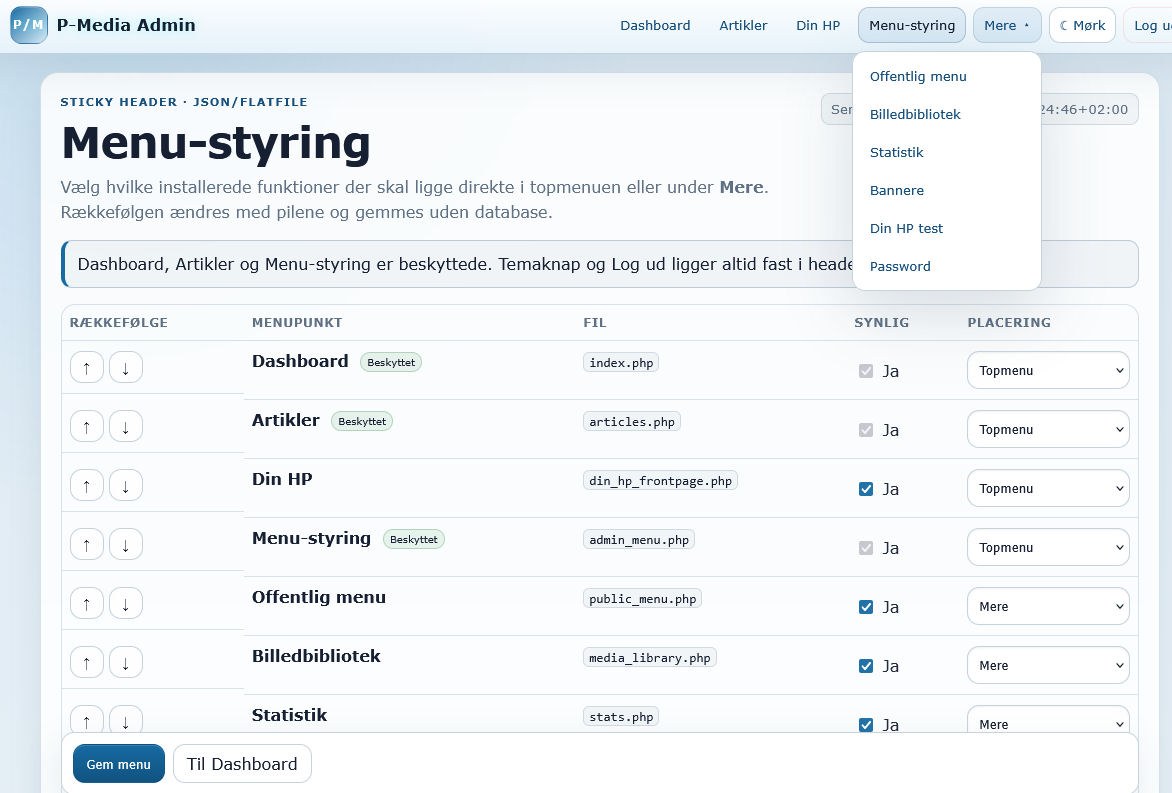Move Dashboard row down with arrow
This screenshot has width=1172, height=793.
[x=126, y=368]
